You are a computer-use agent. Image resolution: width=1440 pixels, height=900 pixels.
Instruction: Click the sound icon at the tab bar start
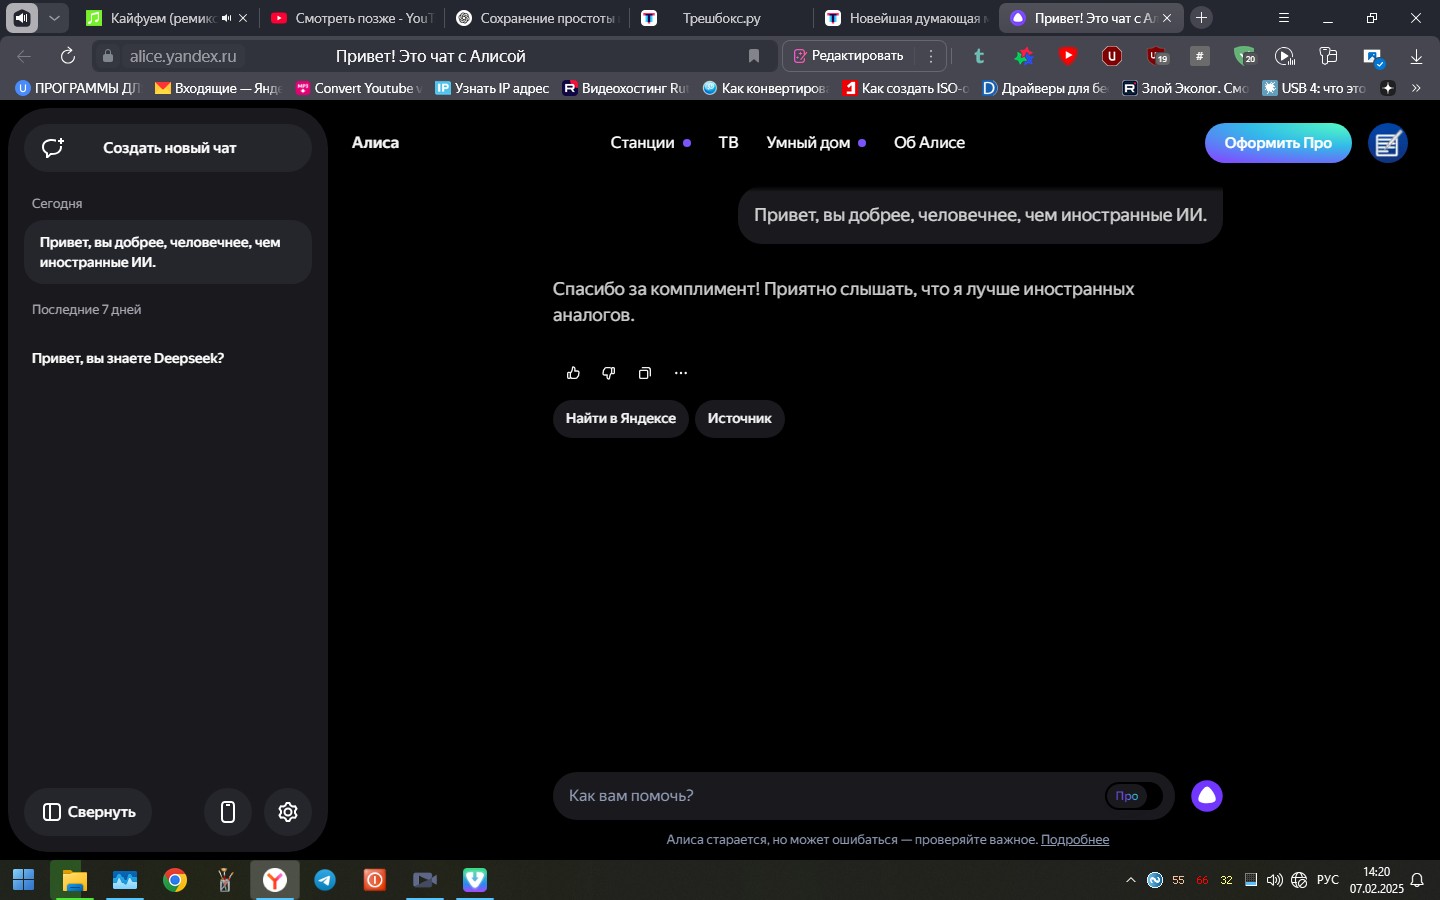21,18
